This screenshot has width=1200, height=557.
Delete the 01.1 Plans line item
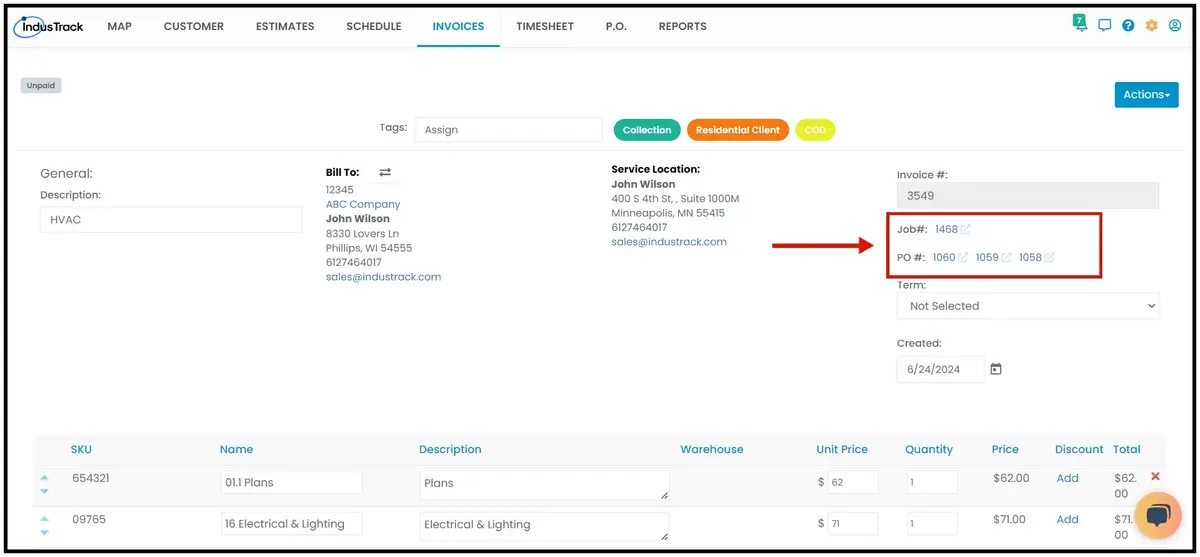pyautogui.click(x=1156, y=477)
